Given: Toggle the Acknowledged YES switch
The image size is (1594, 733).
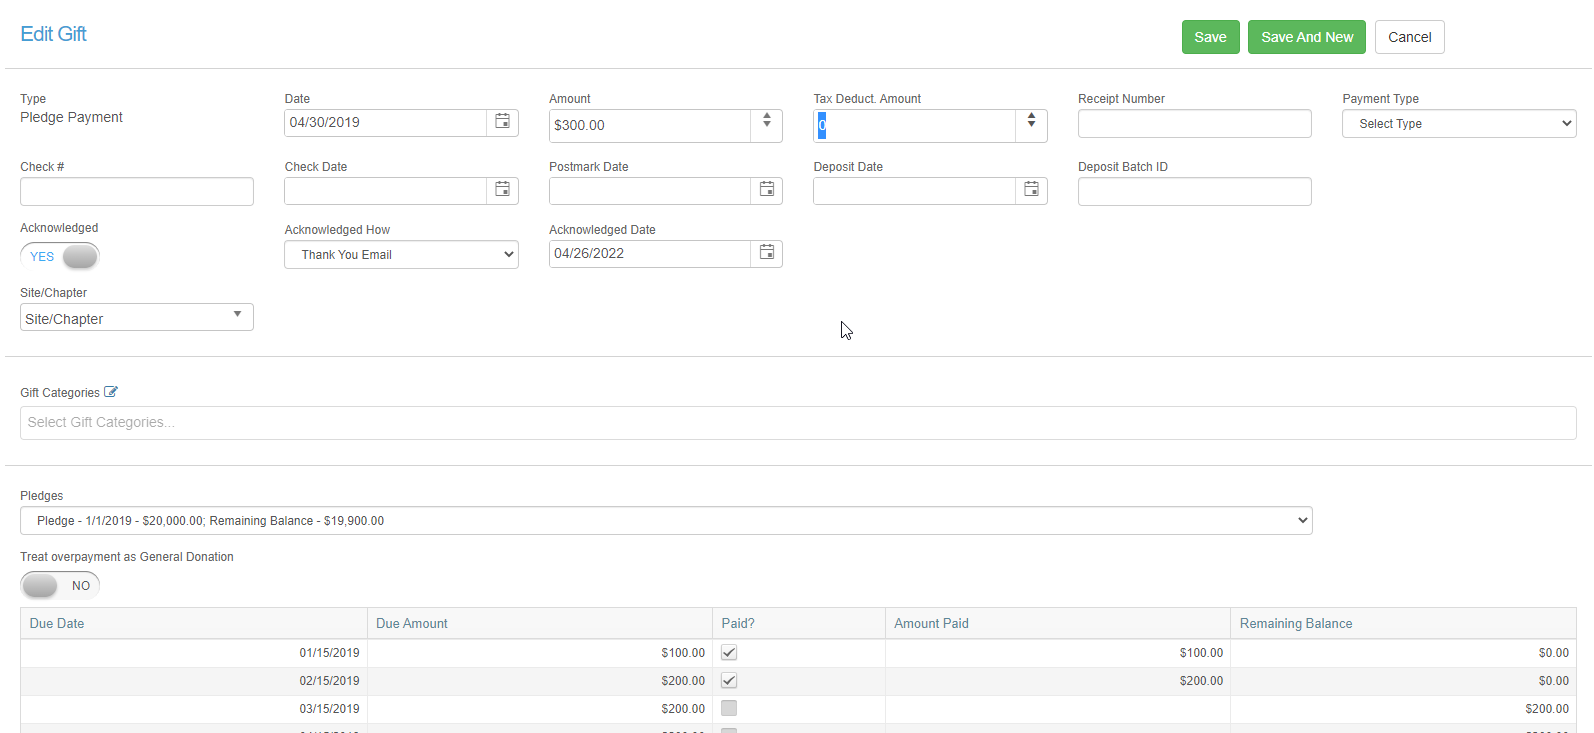Looking at the screenshot, I should click(x=60, y=256).
